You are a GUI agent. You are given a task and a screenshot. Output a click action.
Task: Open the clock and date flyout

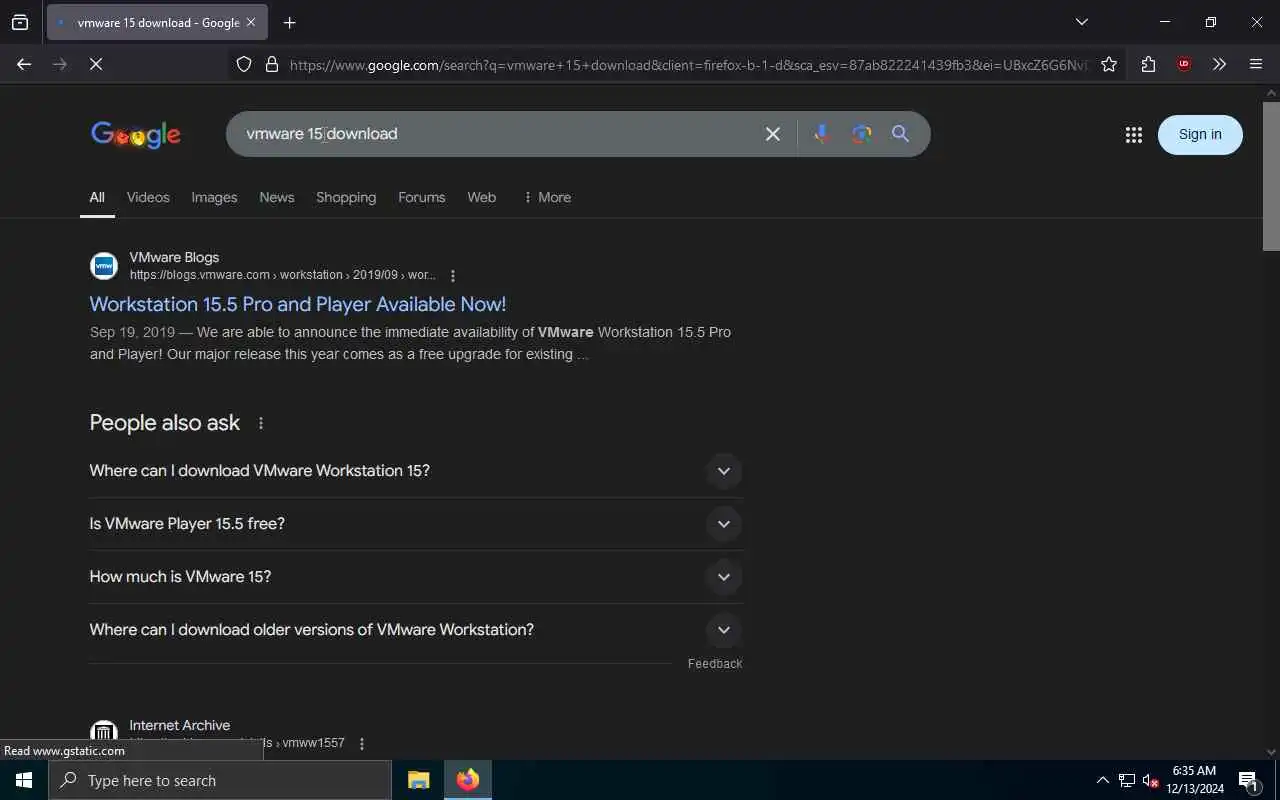click(x=1194, y=780)
